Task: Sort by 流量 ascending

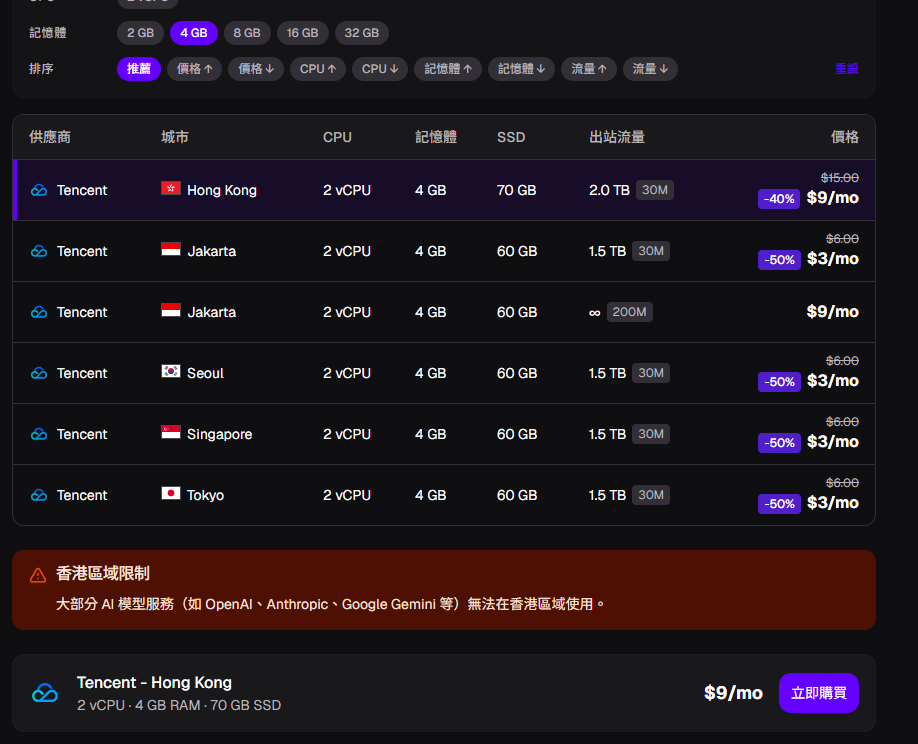Action: pyautogui.click(x=588, y=69)
